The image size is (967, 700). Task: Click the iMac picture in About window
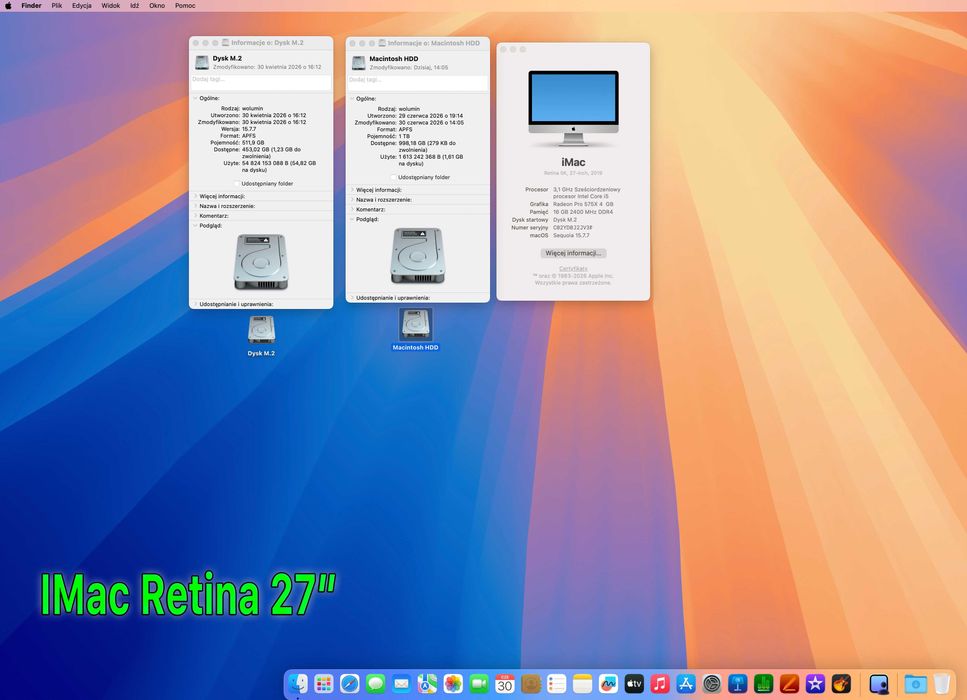(574, 109)
